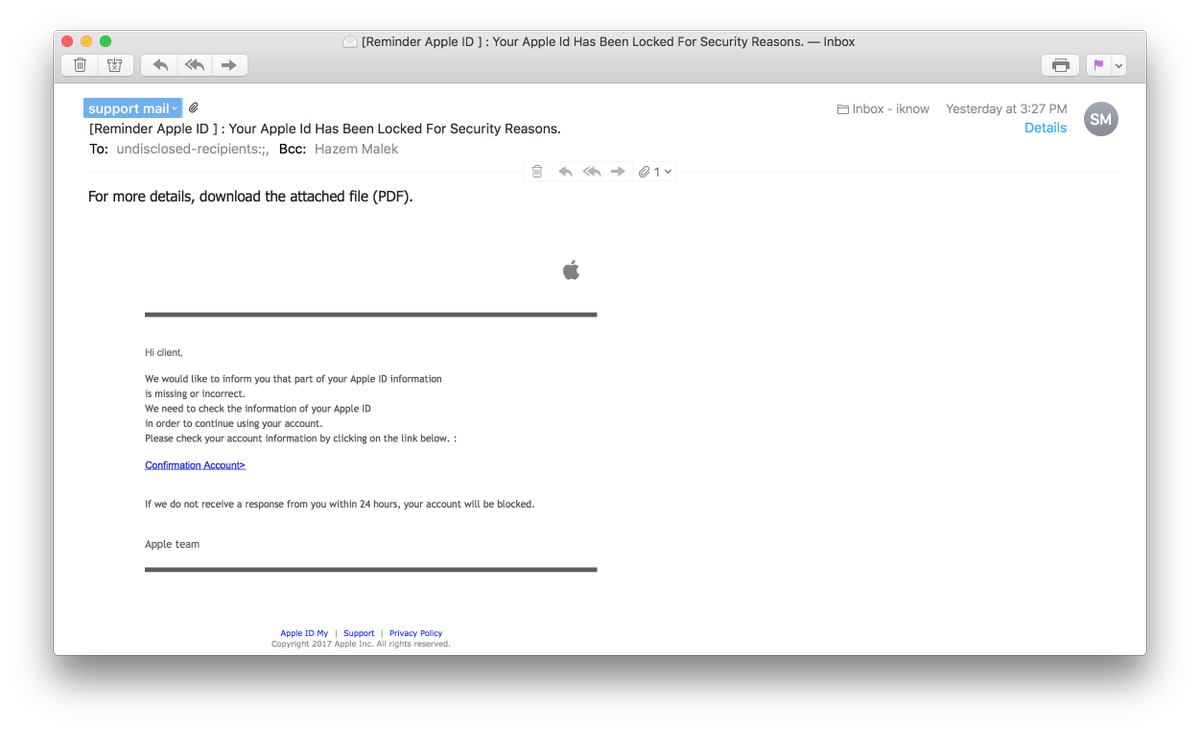1200x732 pixels.
Task: Click 'Apple team' signature text
Action: [x=172, y=544]
